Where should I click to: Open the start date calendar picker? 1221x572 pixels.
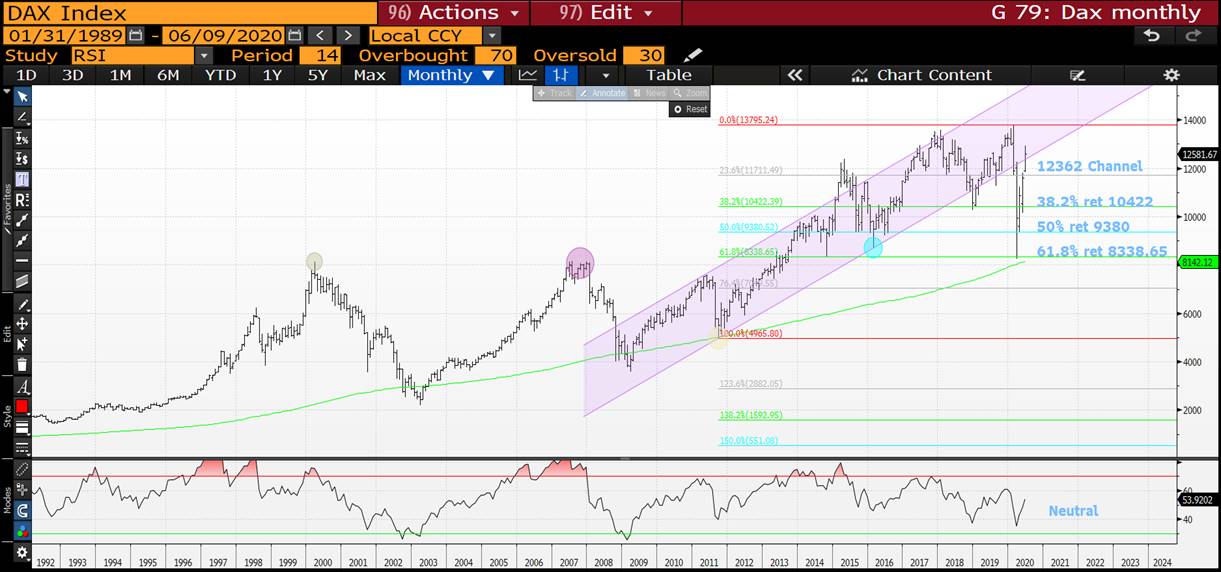click(x=136, y=35)
